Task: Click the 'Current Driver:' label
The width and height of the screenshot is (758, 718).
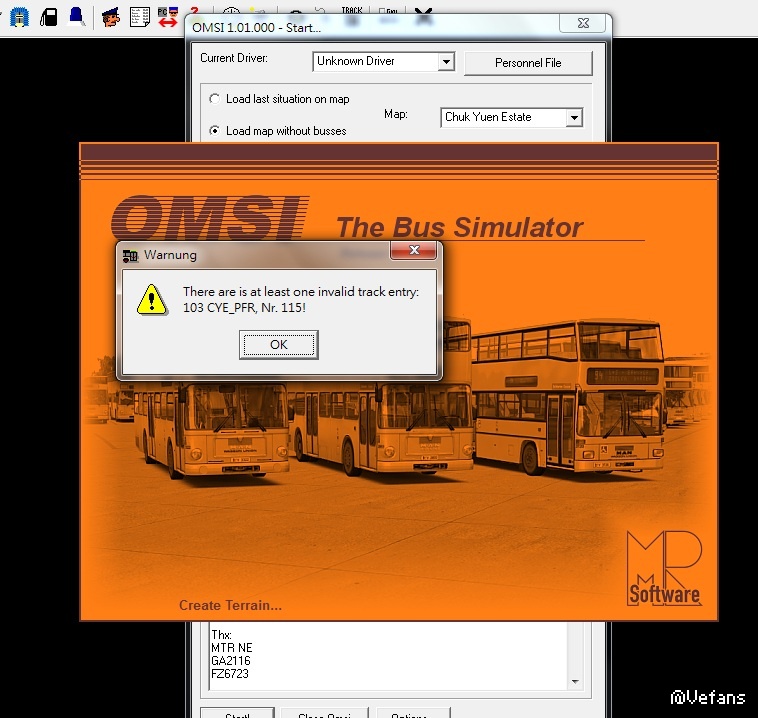Action: coord(233,58)
